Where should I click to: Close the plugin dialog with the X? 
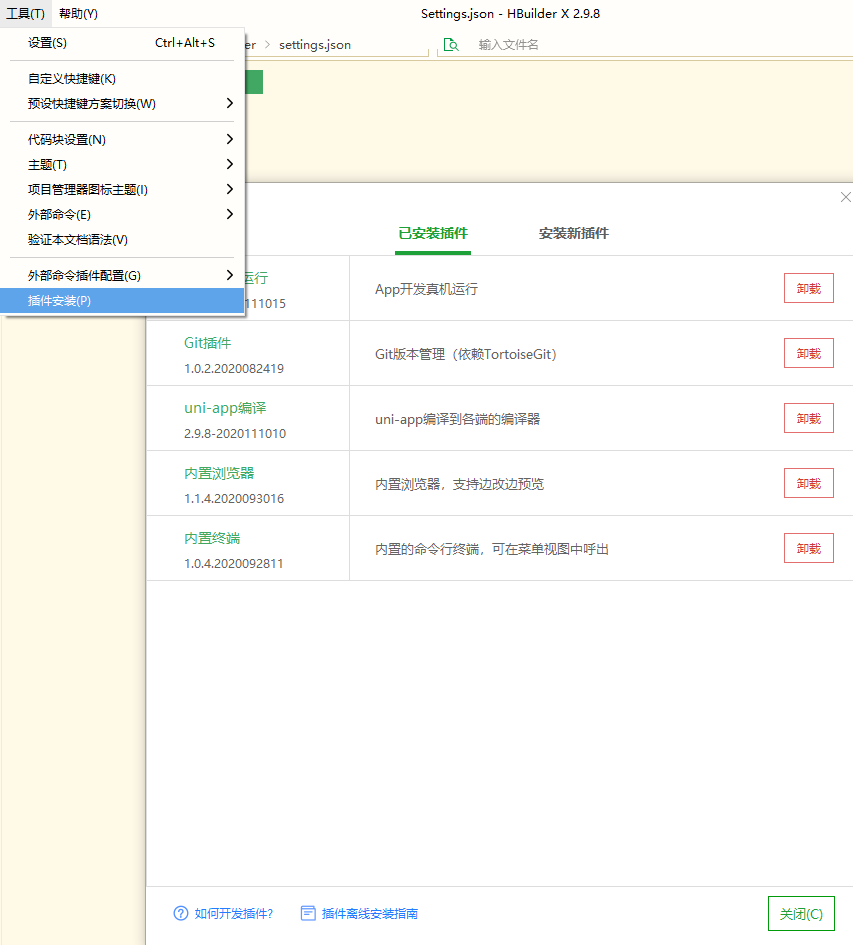pyautogui.click(x=845, y=197)
